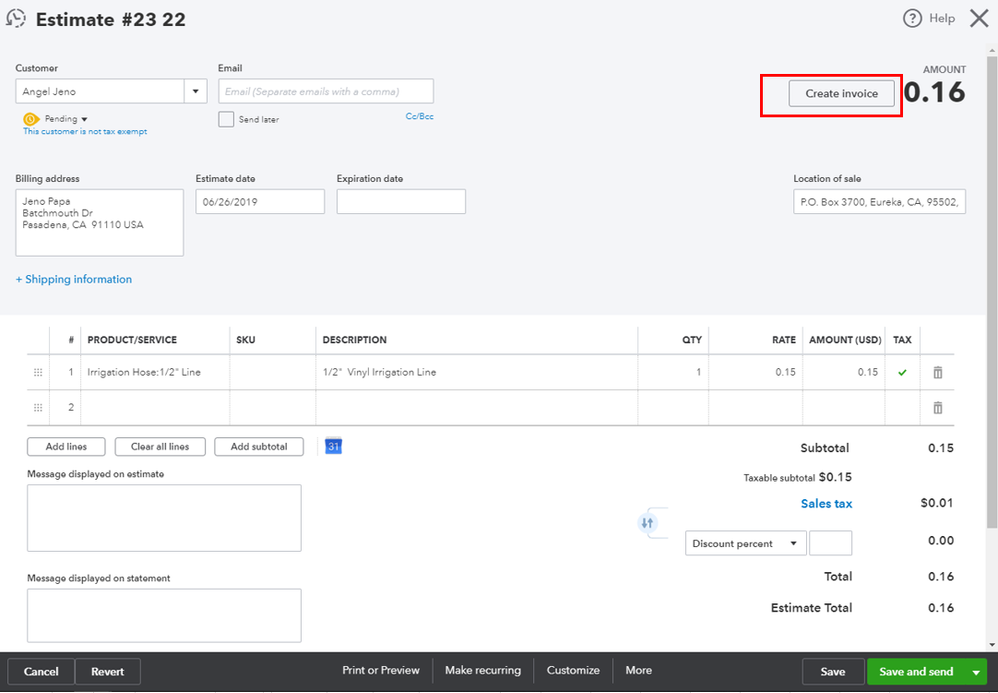Image resolution: width=998 pixels, height=693 pixels.
Task: Open the Sales tax link
Action: click(826, 504)
